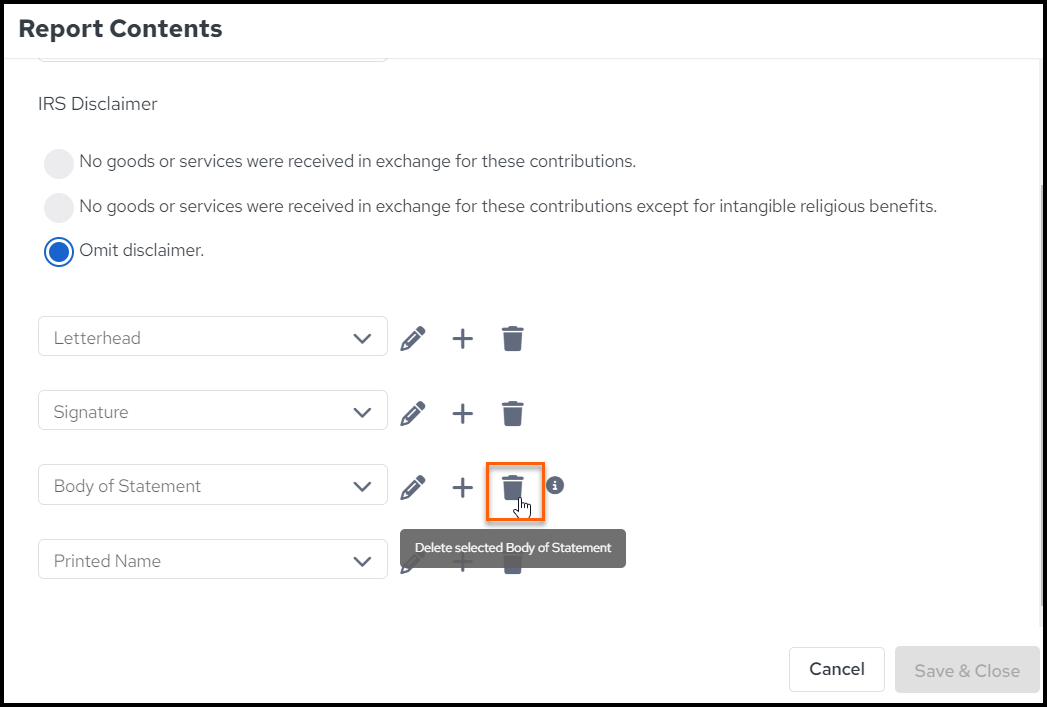Click the Save & Close button
Screen dimensions: 1047x707
[x=967, y=670]
